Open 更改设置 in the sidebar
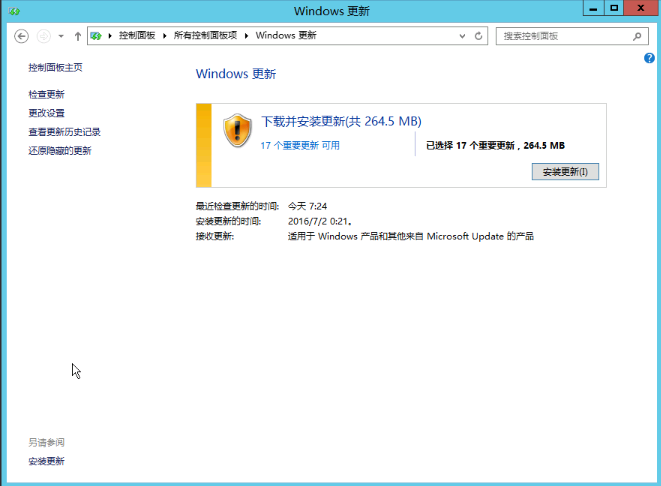Image resolution: width=661 pixels, height=486 pixels. pyautogui.click(x=46, y=113)
